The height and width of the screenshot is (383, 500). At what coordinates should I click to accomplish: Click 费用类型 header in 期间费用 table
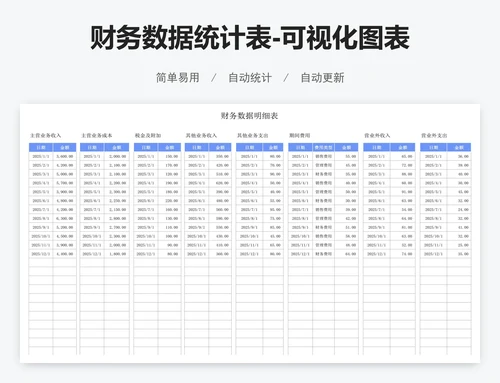[323, 147]
